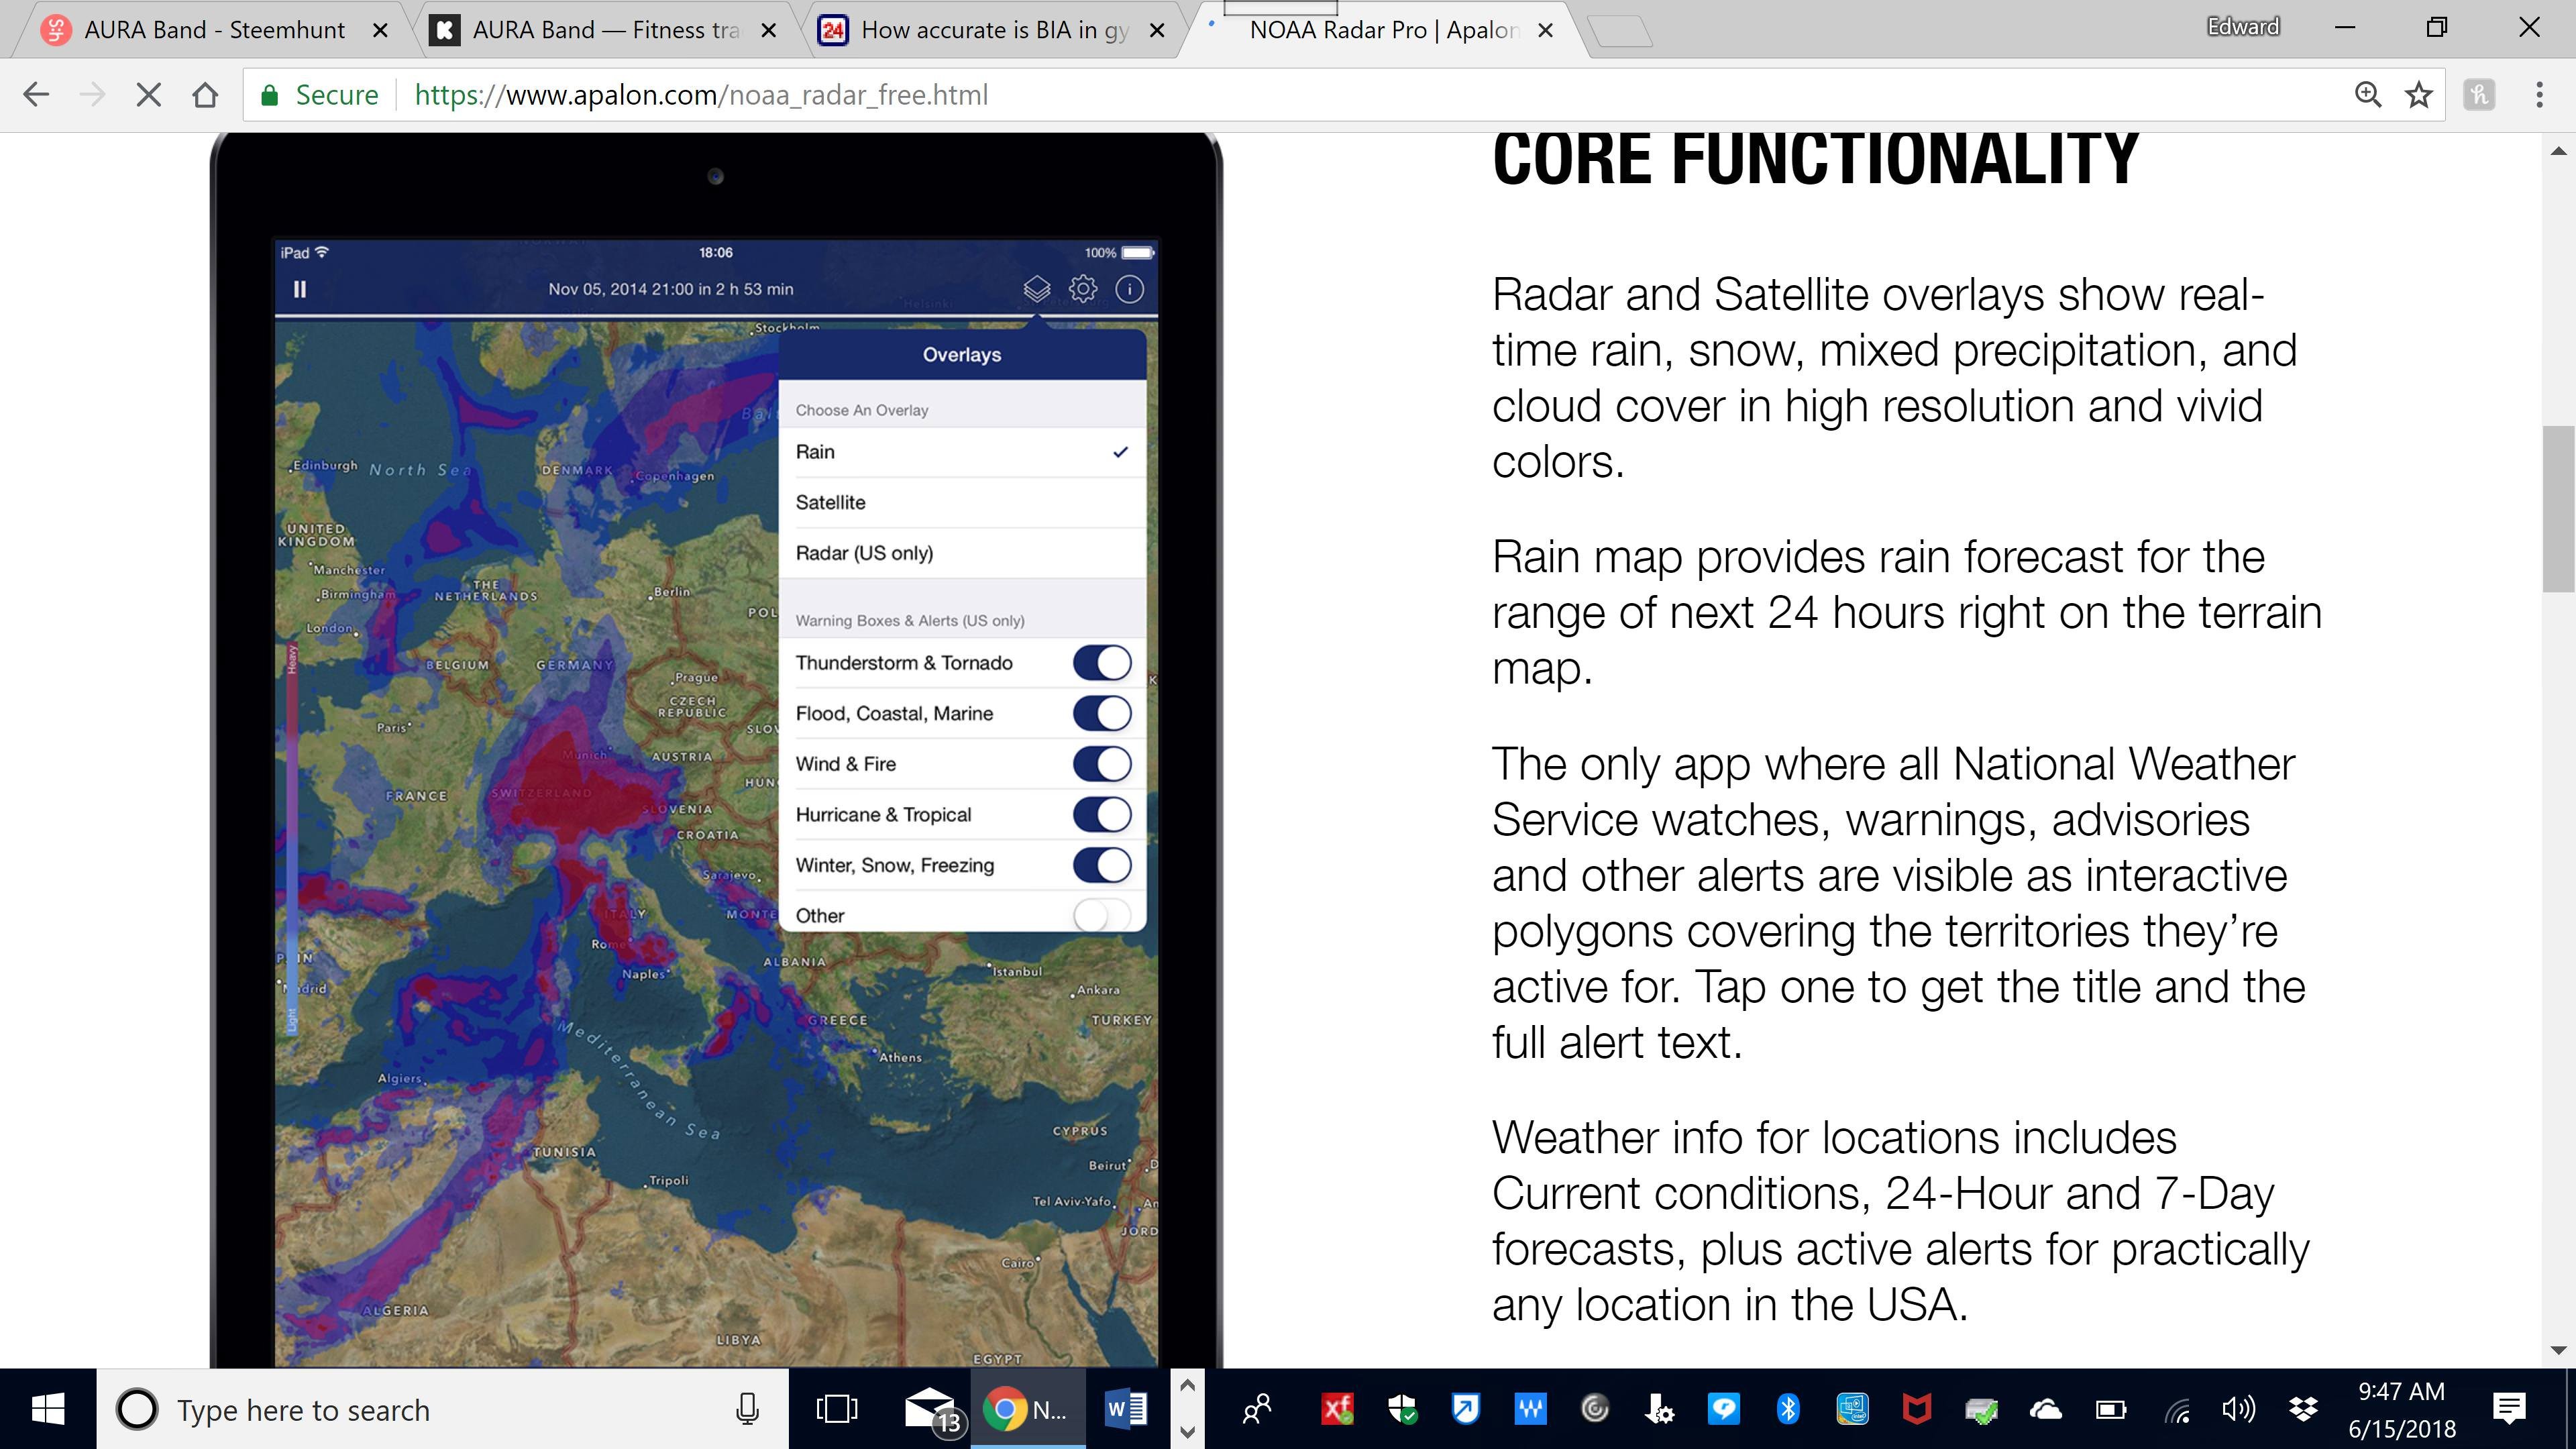Open a new browser tab

[1620, 32]
